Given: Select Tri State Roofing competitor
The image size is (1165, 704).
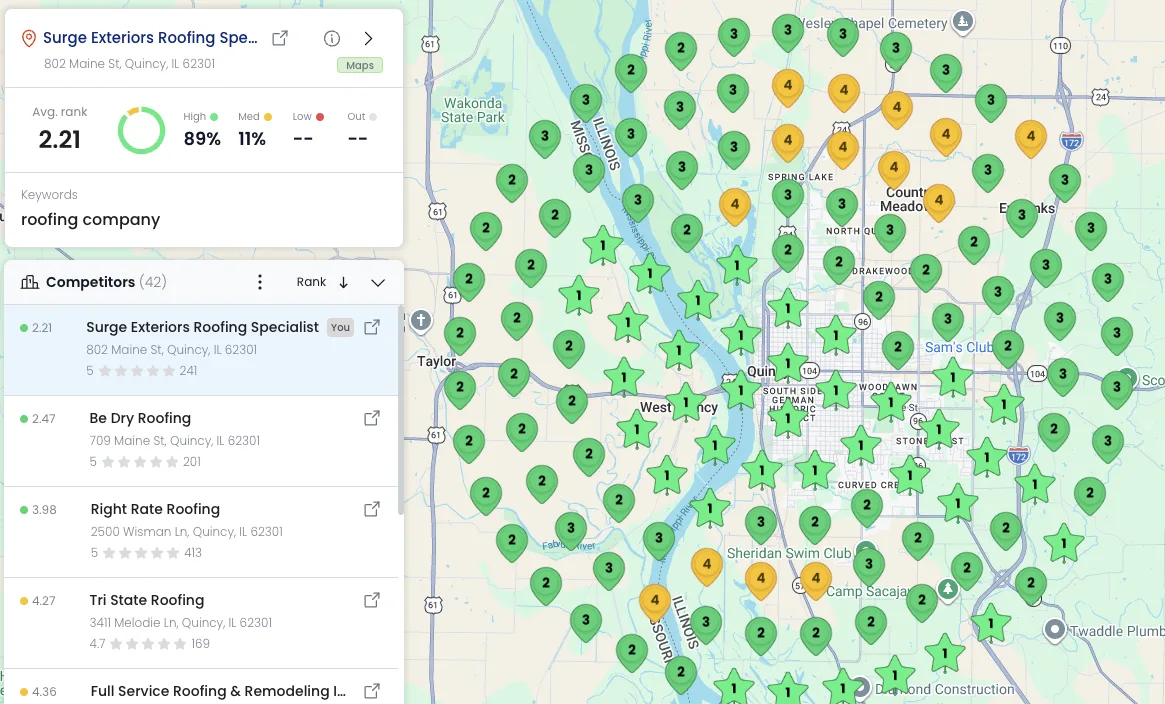Looking at the screenshot, I should 201,622.
